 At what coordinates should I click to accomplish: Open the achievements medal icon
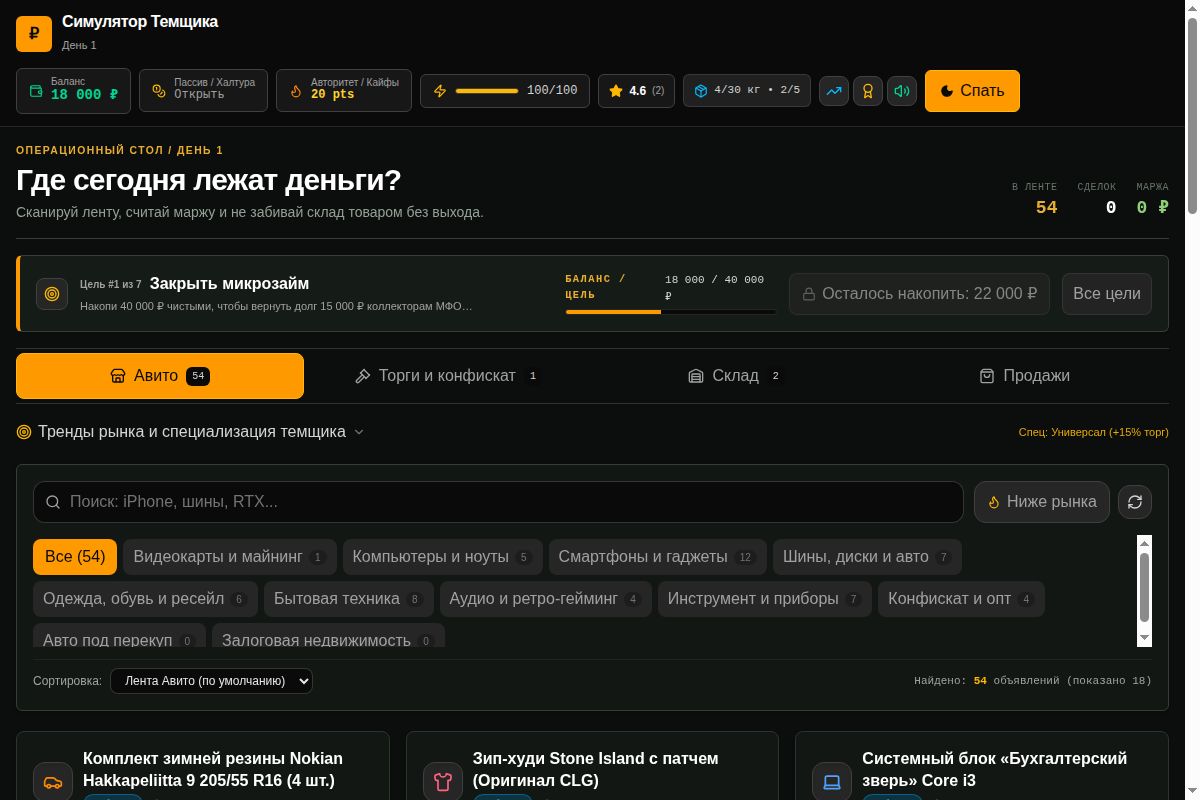868,91
